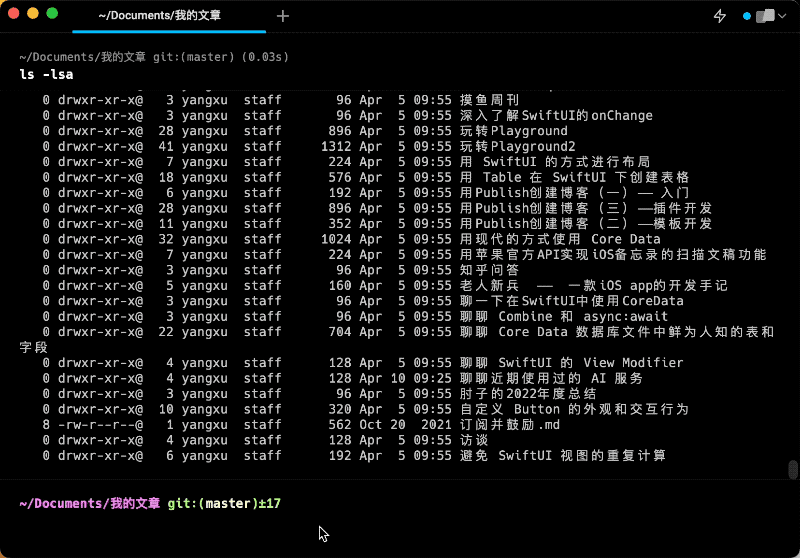Click the file 订阅并鼓励.md
Screen dimensions: 800x558
pos(510,425)
